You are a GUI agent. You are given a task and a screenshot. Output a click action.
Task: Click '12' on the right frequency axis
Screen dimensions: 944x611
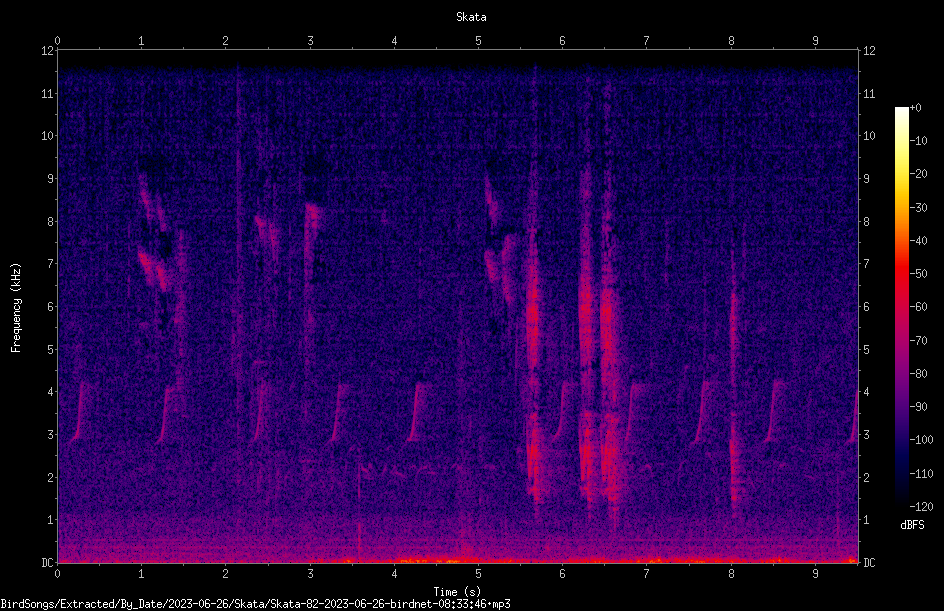pos(869,51)
